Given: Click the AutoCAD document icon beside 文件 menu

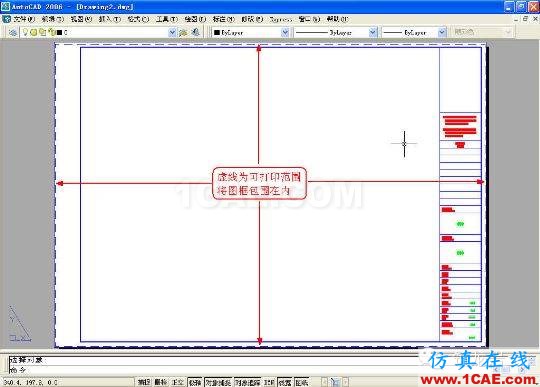Looking at the screenshot, I should point(6,19).
